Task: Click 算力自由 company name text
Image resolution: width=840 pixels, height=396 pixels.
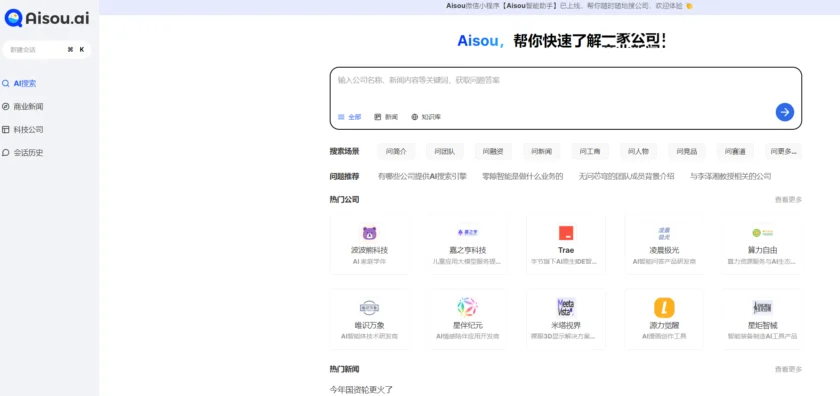Action: (x=762, y=250)
